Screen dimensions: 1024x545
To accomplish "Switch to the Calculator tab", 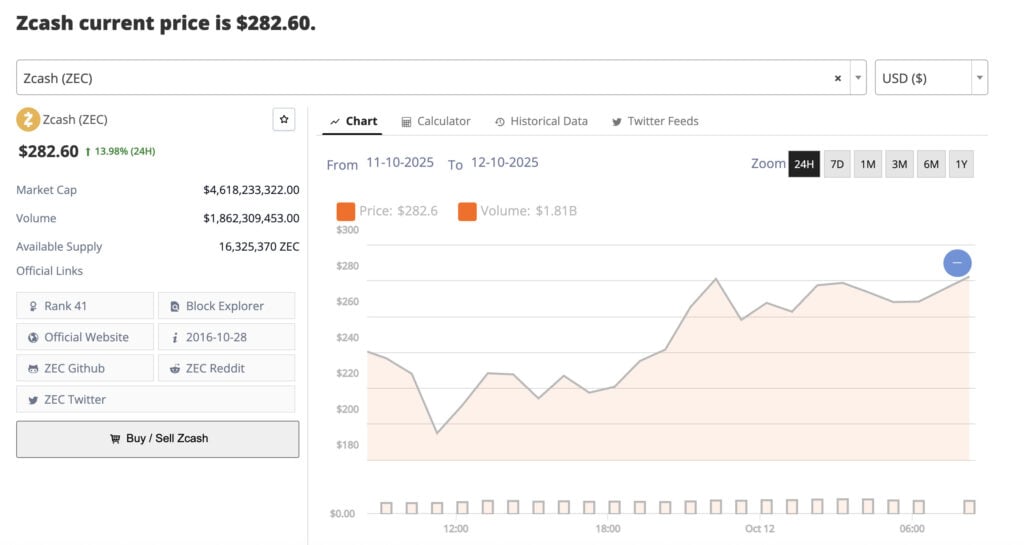I will (435, 121).
